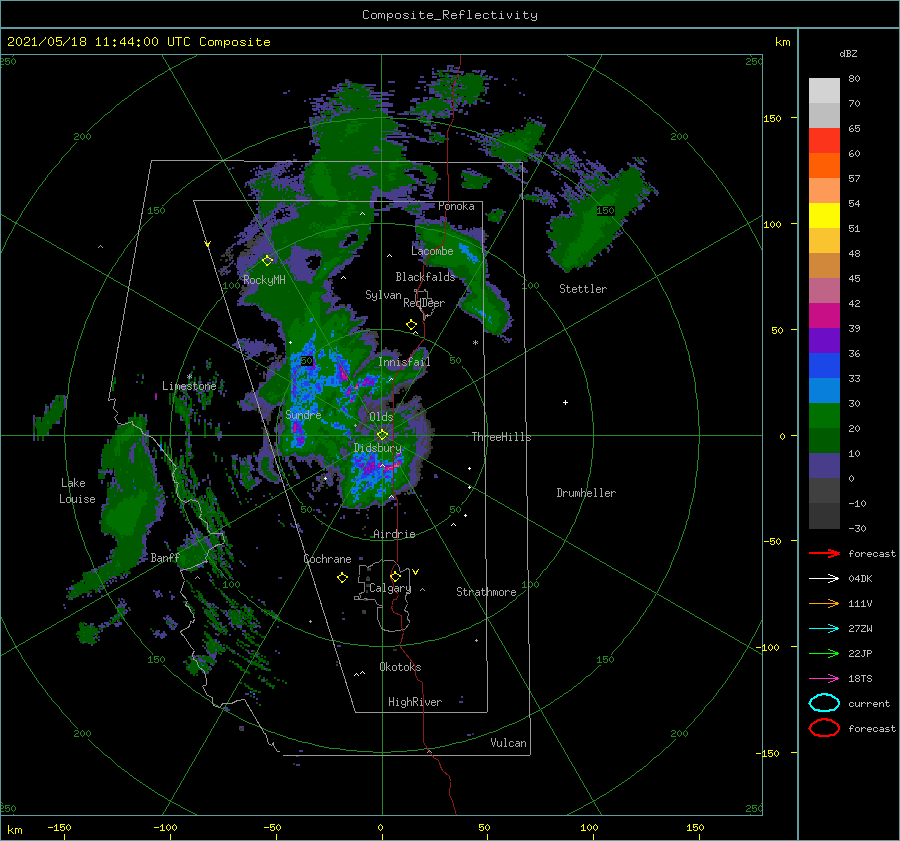Click the cyan 27ZW arrow in the legend
The height and width of the screenshot is (841, 900).
[x=824, y=629]
